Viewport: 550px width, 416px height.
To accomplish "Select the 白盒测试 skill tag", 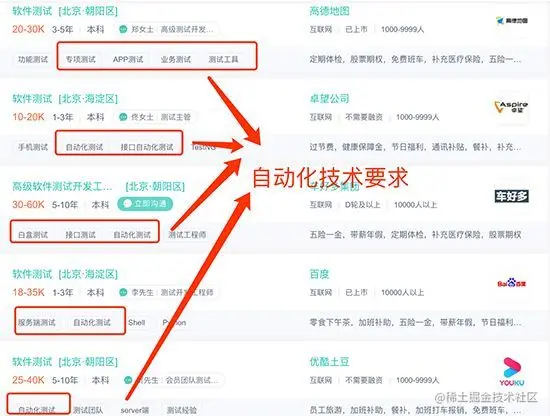I will click(33, 235).
